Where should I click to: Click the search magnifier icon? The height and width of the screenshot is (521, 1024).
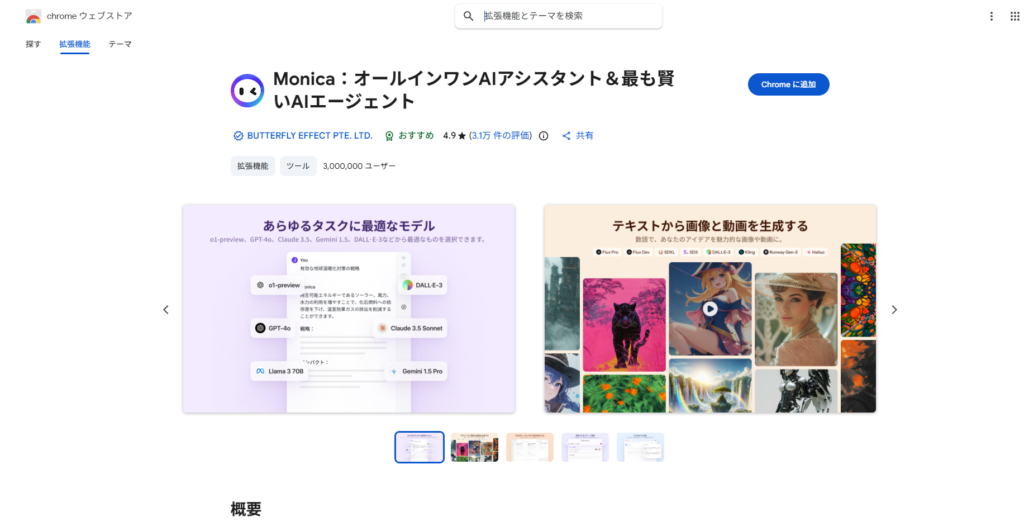pyautogui.click(x=468, y=16)
